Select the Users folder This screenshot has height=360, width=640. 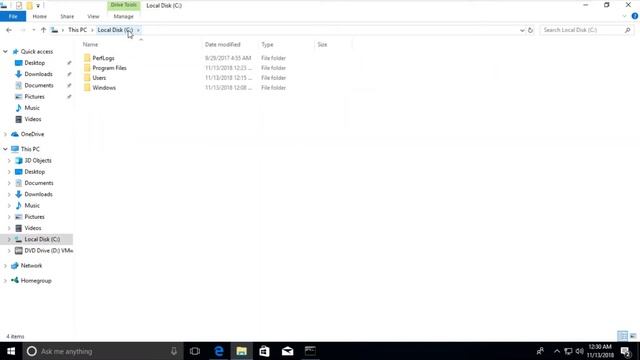coord(99,78)
